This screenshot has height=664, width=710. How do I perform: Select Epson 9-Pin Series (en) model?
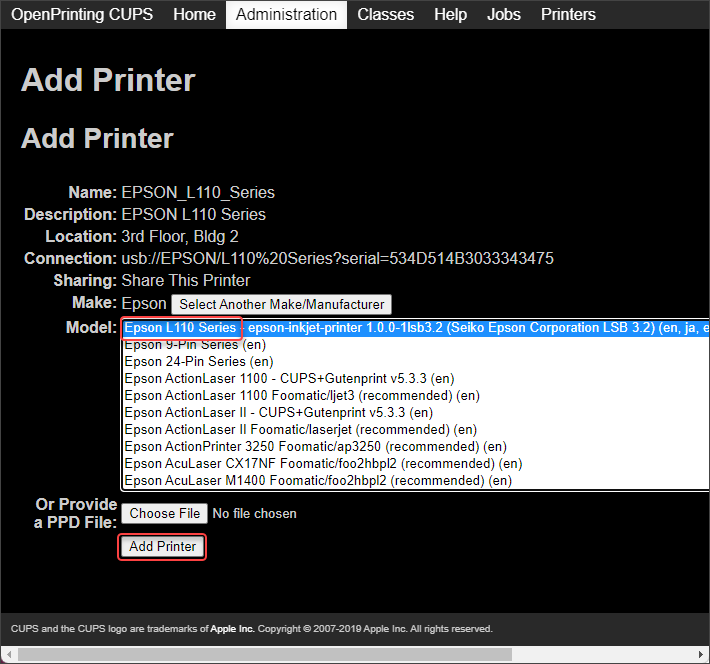click(416, 345)
